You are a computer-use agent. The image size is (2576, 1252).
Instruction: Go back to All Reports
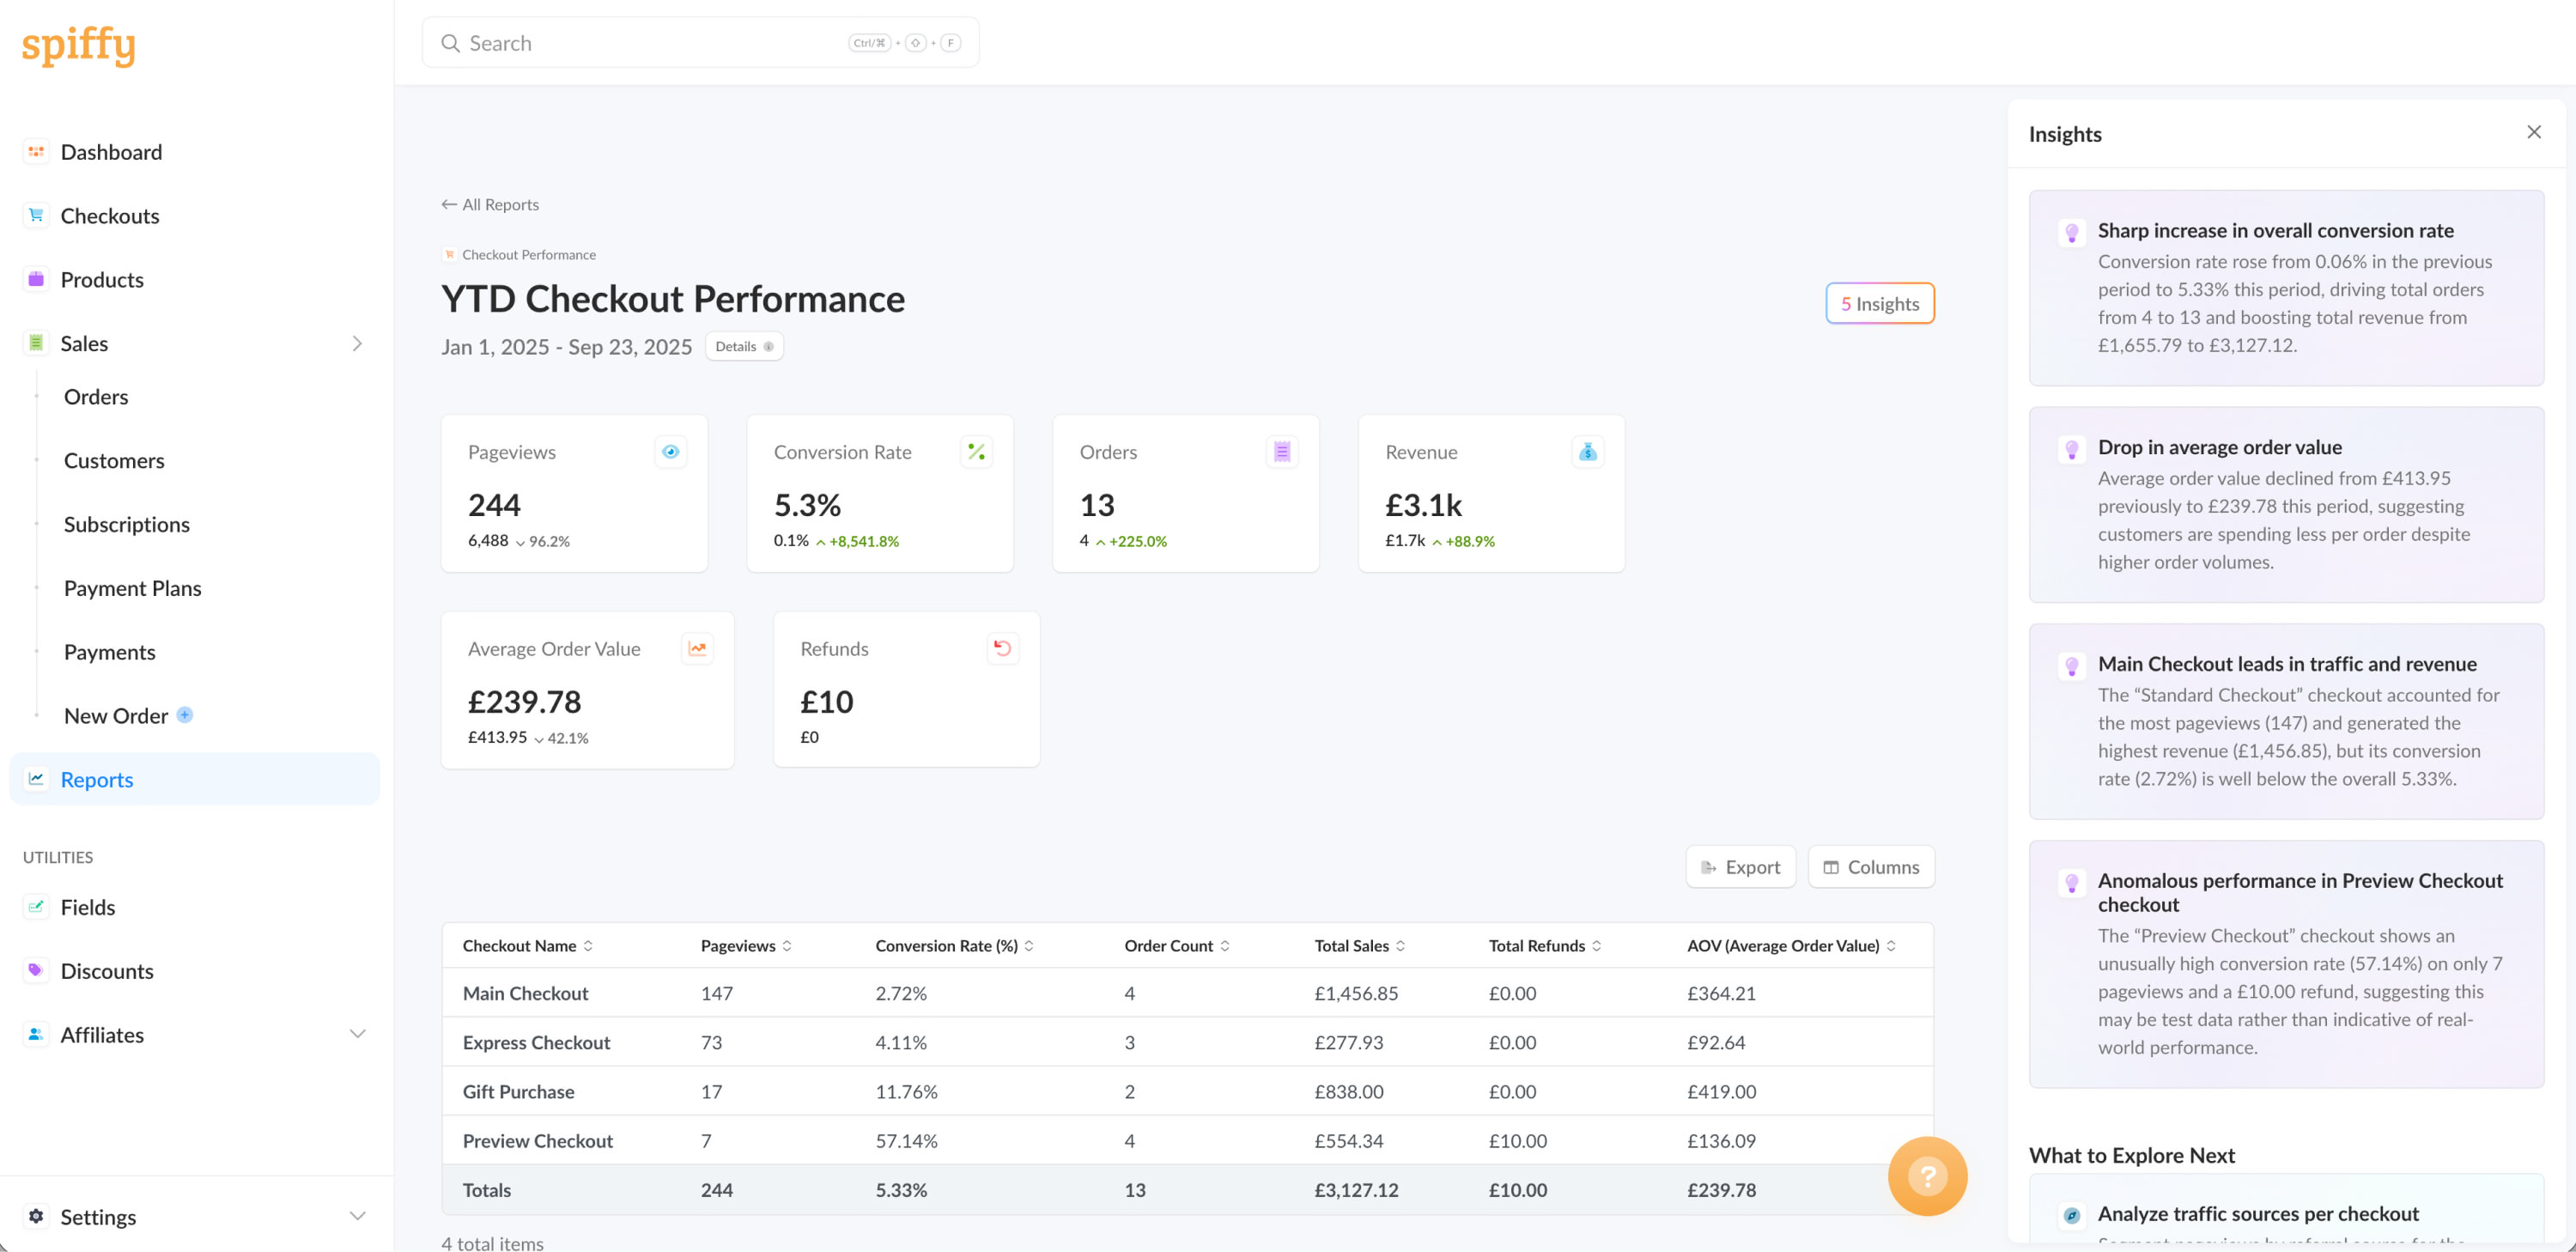point(490,204)
